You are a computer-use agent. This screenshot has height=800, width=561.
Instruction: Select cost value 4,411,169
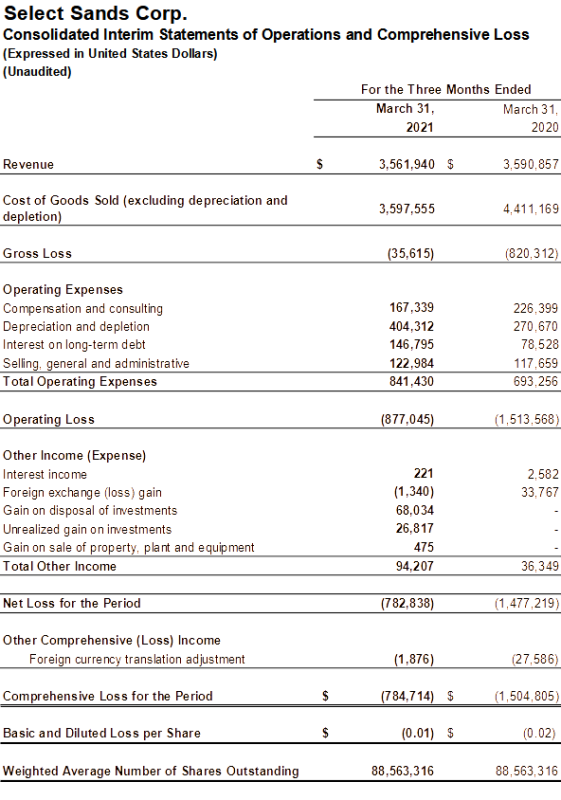pyautogui.click(x=531, y=209)
